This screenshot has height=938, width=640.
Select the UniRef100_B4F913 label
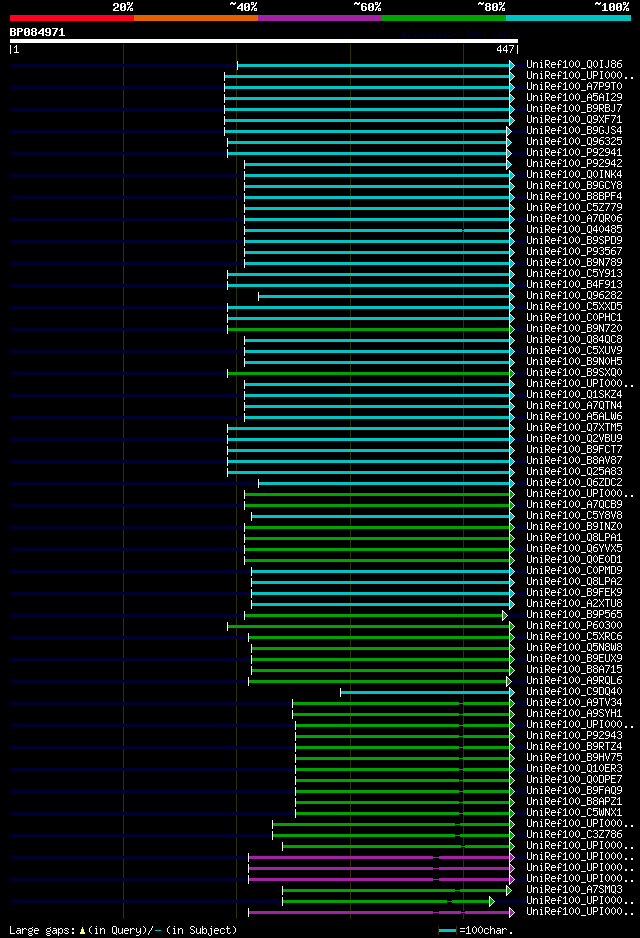(x=574, y=284)
